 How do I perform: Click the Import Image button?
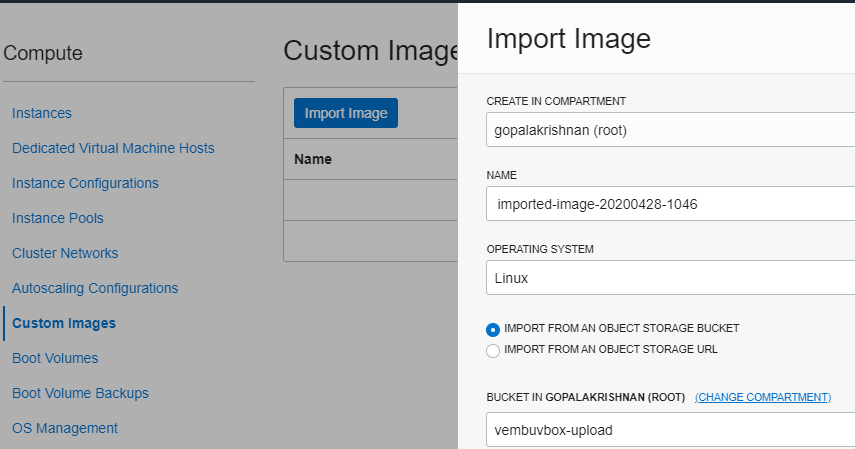pos(346,113)
